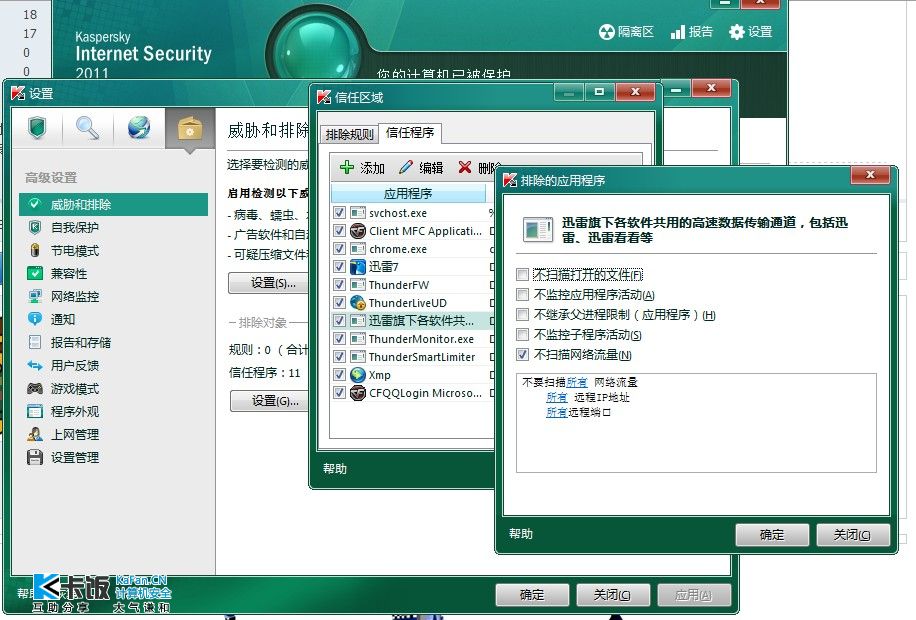916x620 pixels.
Task: Click the Client MFC Application icon
Action: point(358,231)
